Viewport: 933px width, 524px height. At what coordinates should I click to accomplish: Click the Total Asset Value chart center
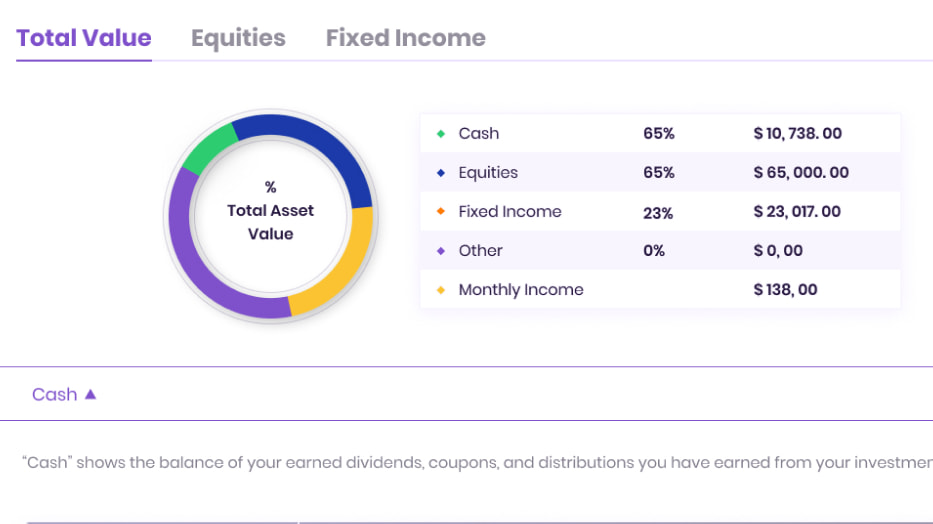pos(270,211)
